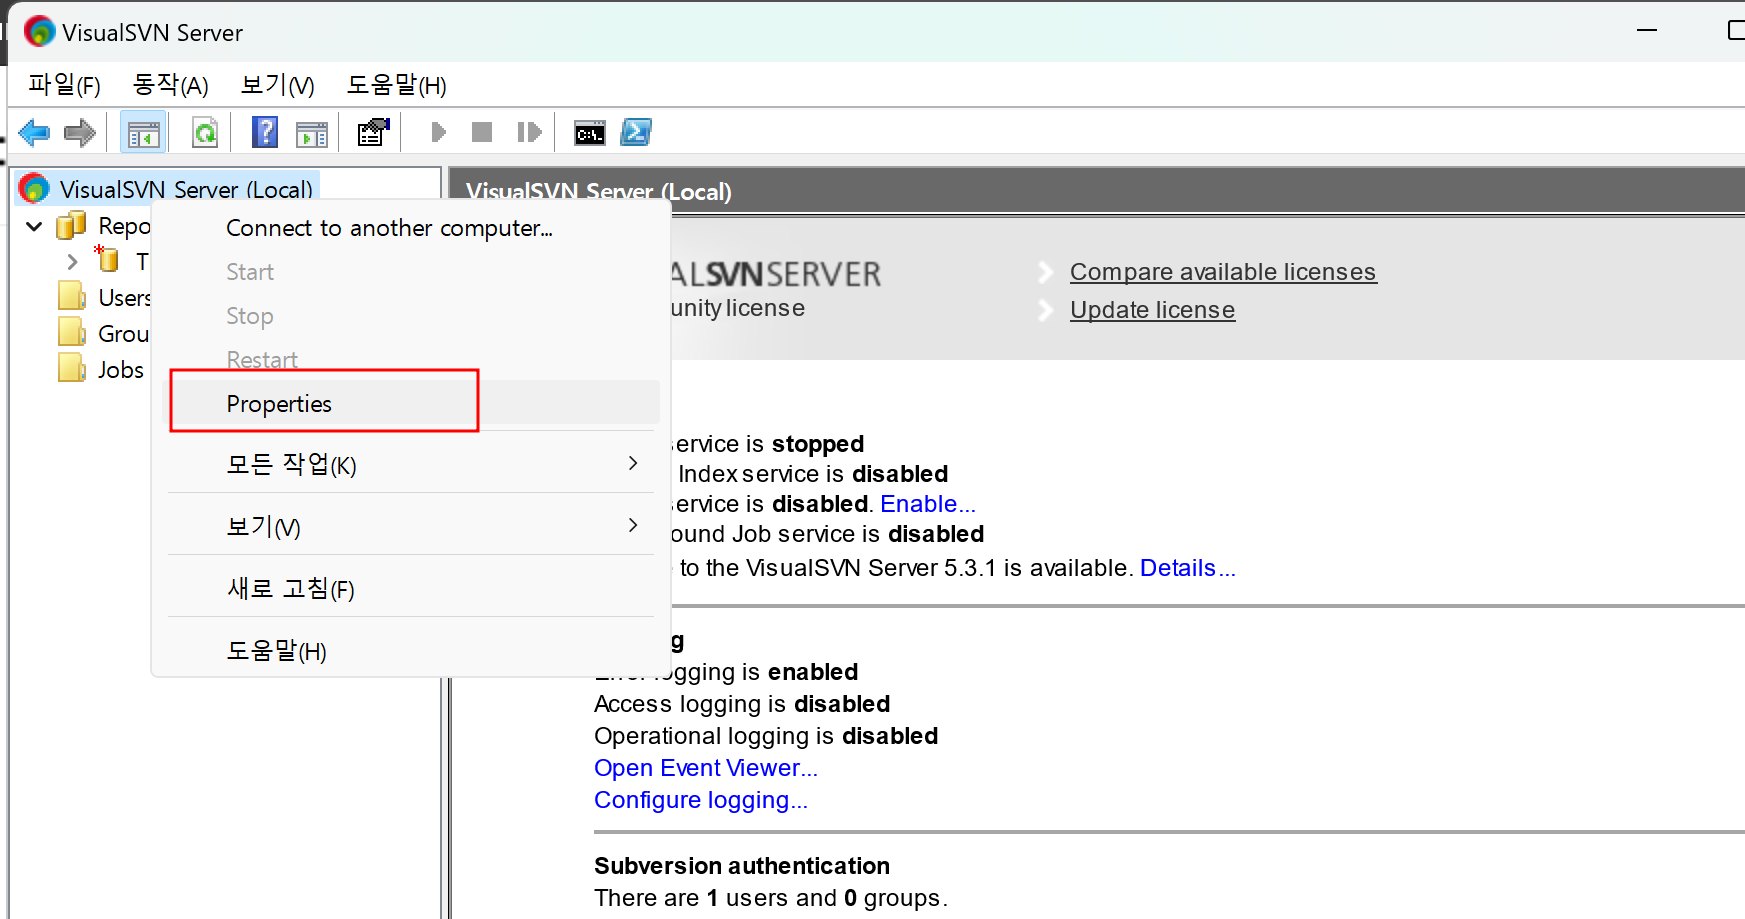Open Compare available licenses link
Screen dimensions: 1745x919
[1223, 272]
